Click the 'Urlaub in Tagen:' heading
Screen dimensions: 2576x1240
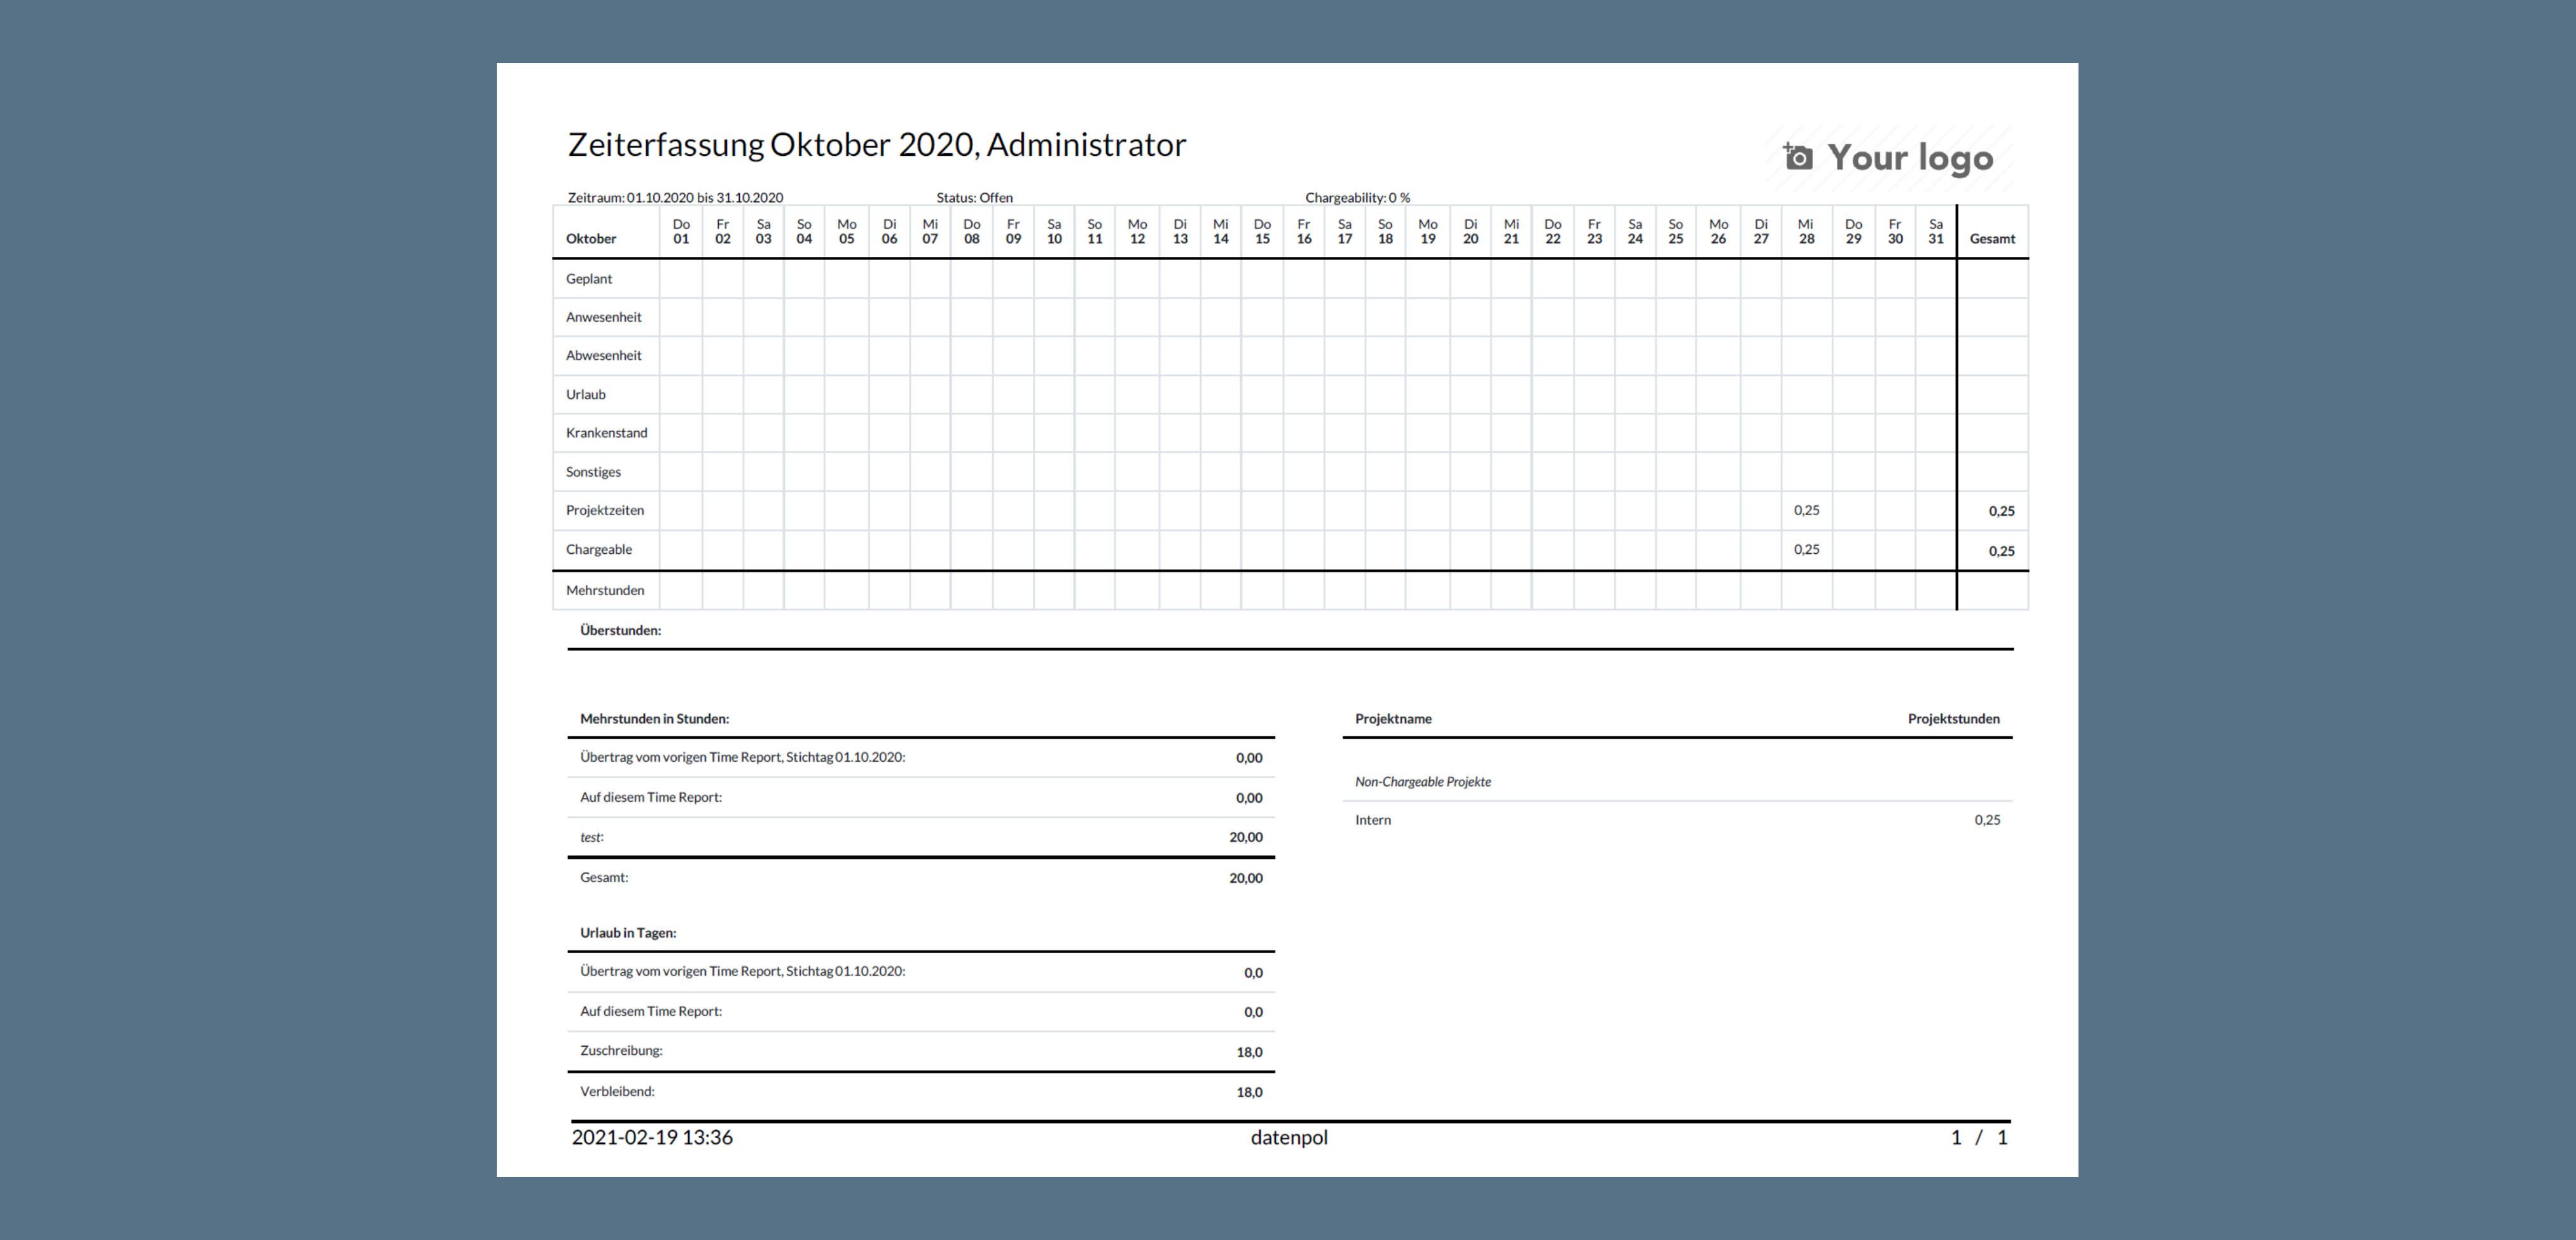coord(628,933)
